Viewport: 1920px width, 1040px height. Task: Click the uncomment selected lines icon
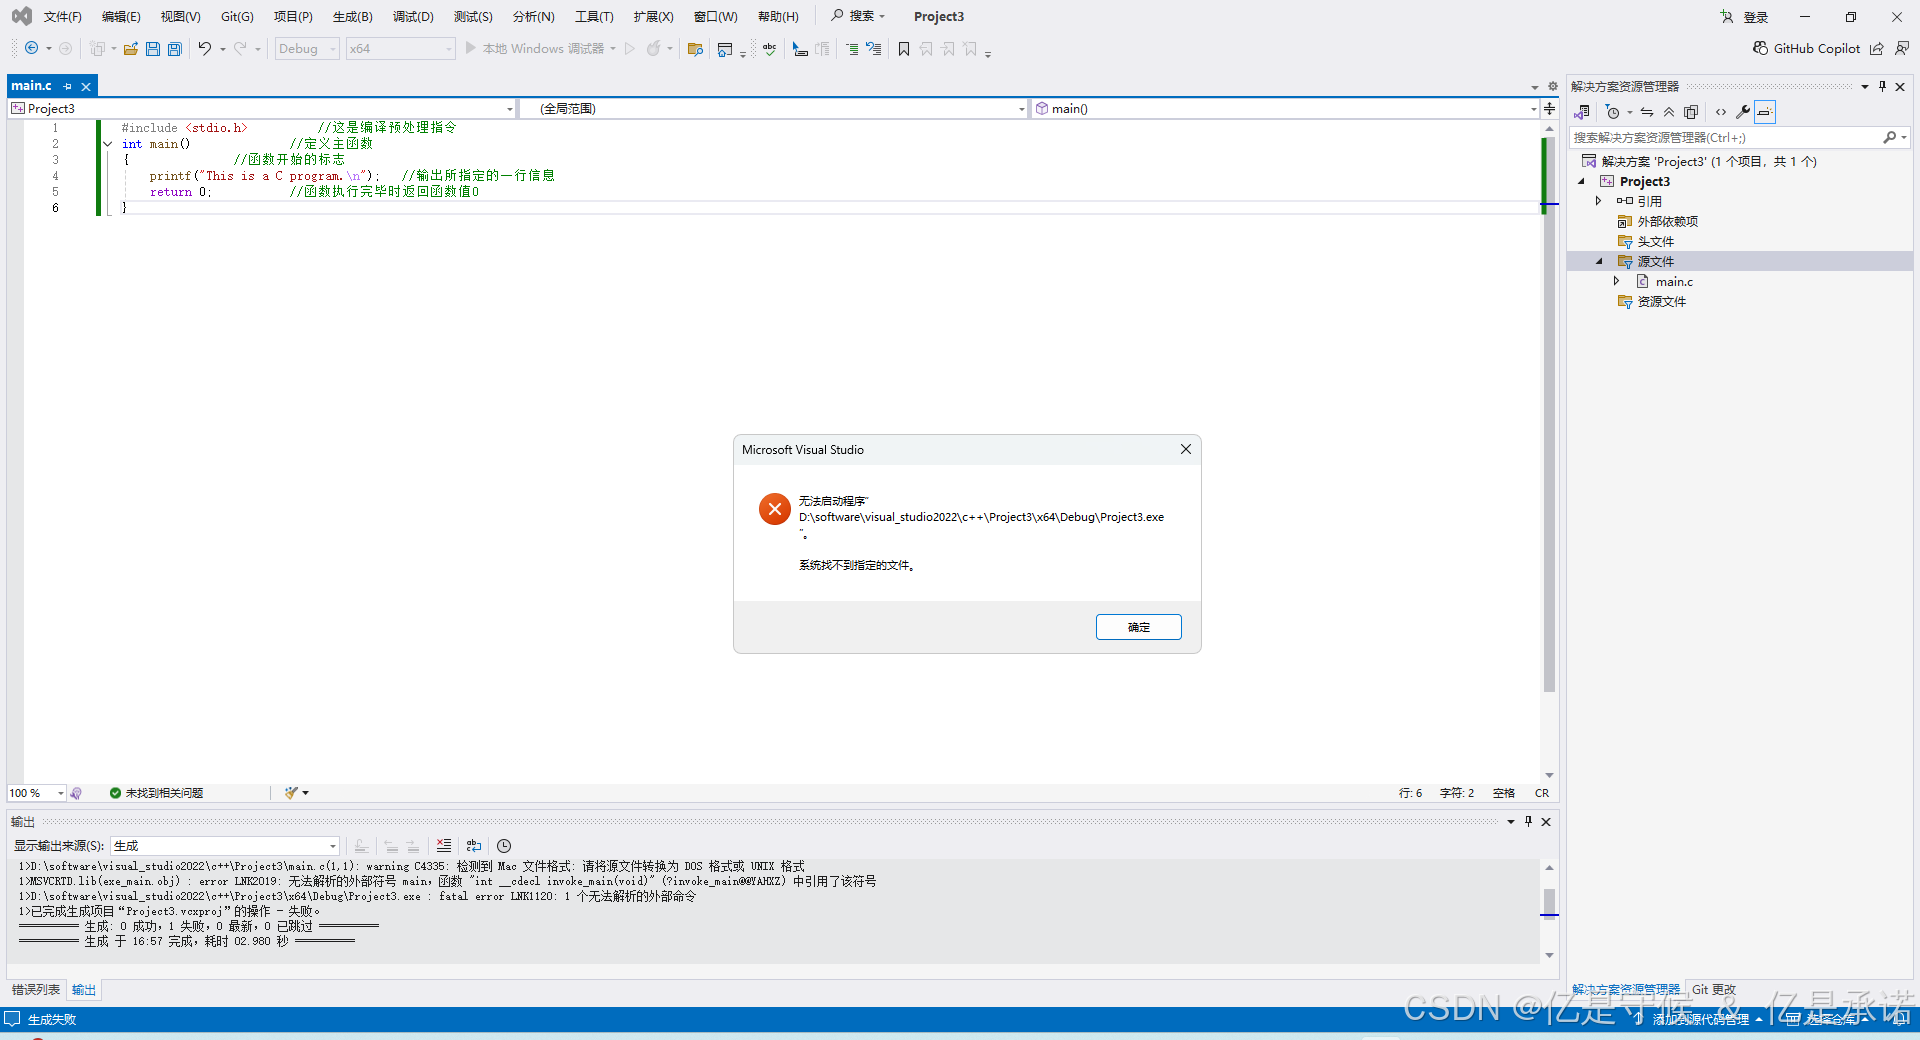coord(874,48)
